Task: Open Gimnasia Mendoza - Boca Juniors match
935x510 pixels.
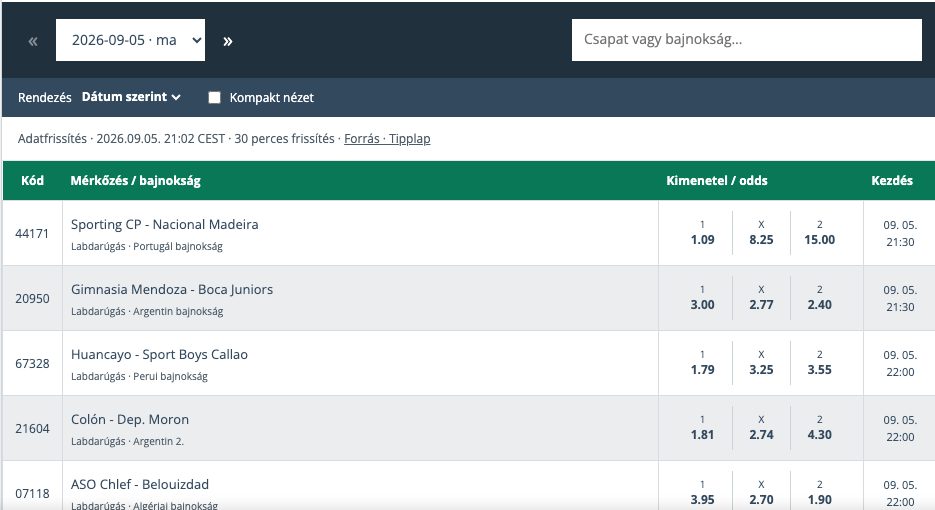Action: (x=172, y=289)
